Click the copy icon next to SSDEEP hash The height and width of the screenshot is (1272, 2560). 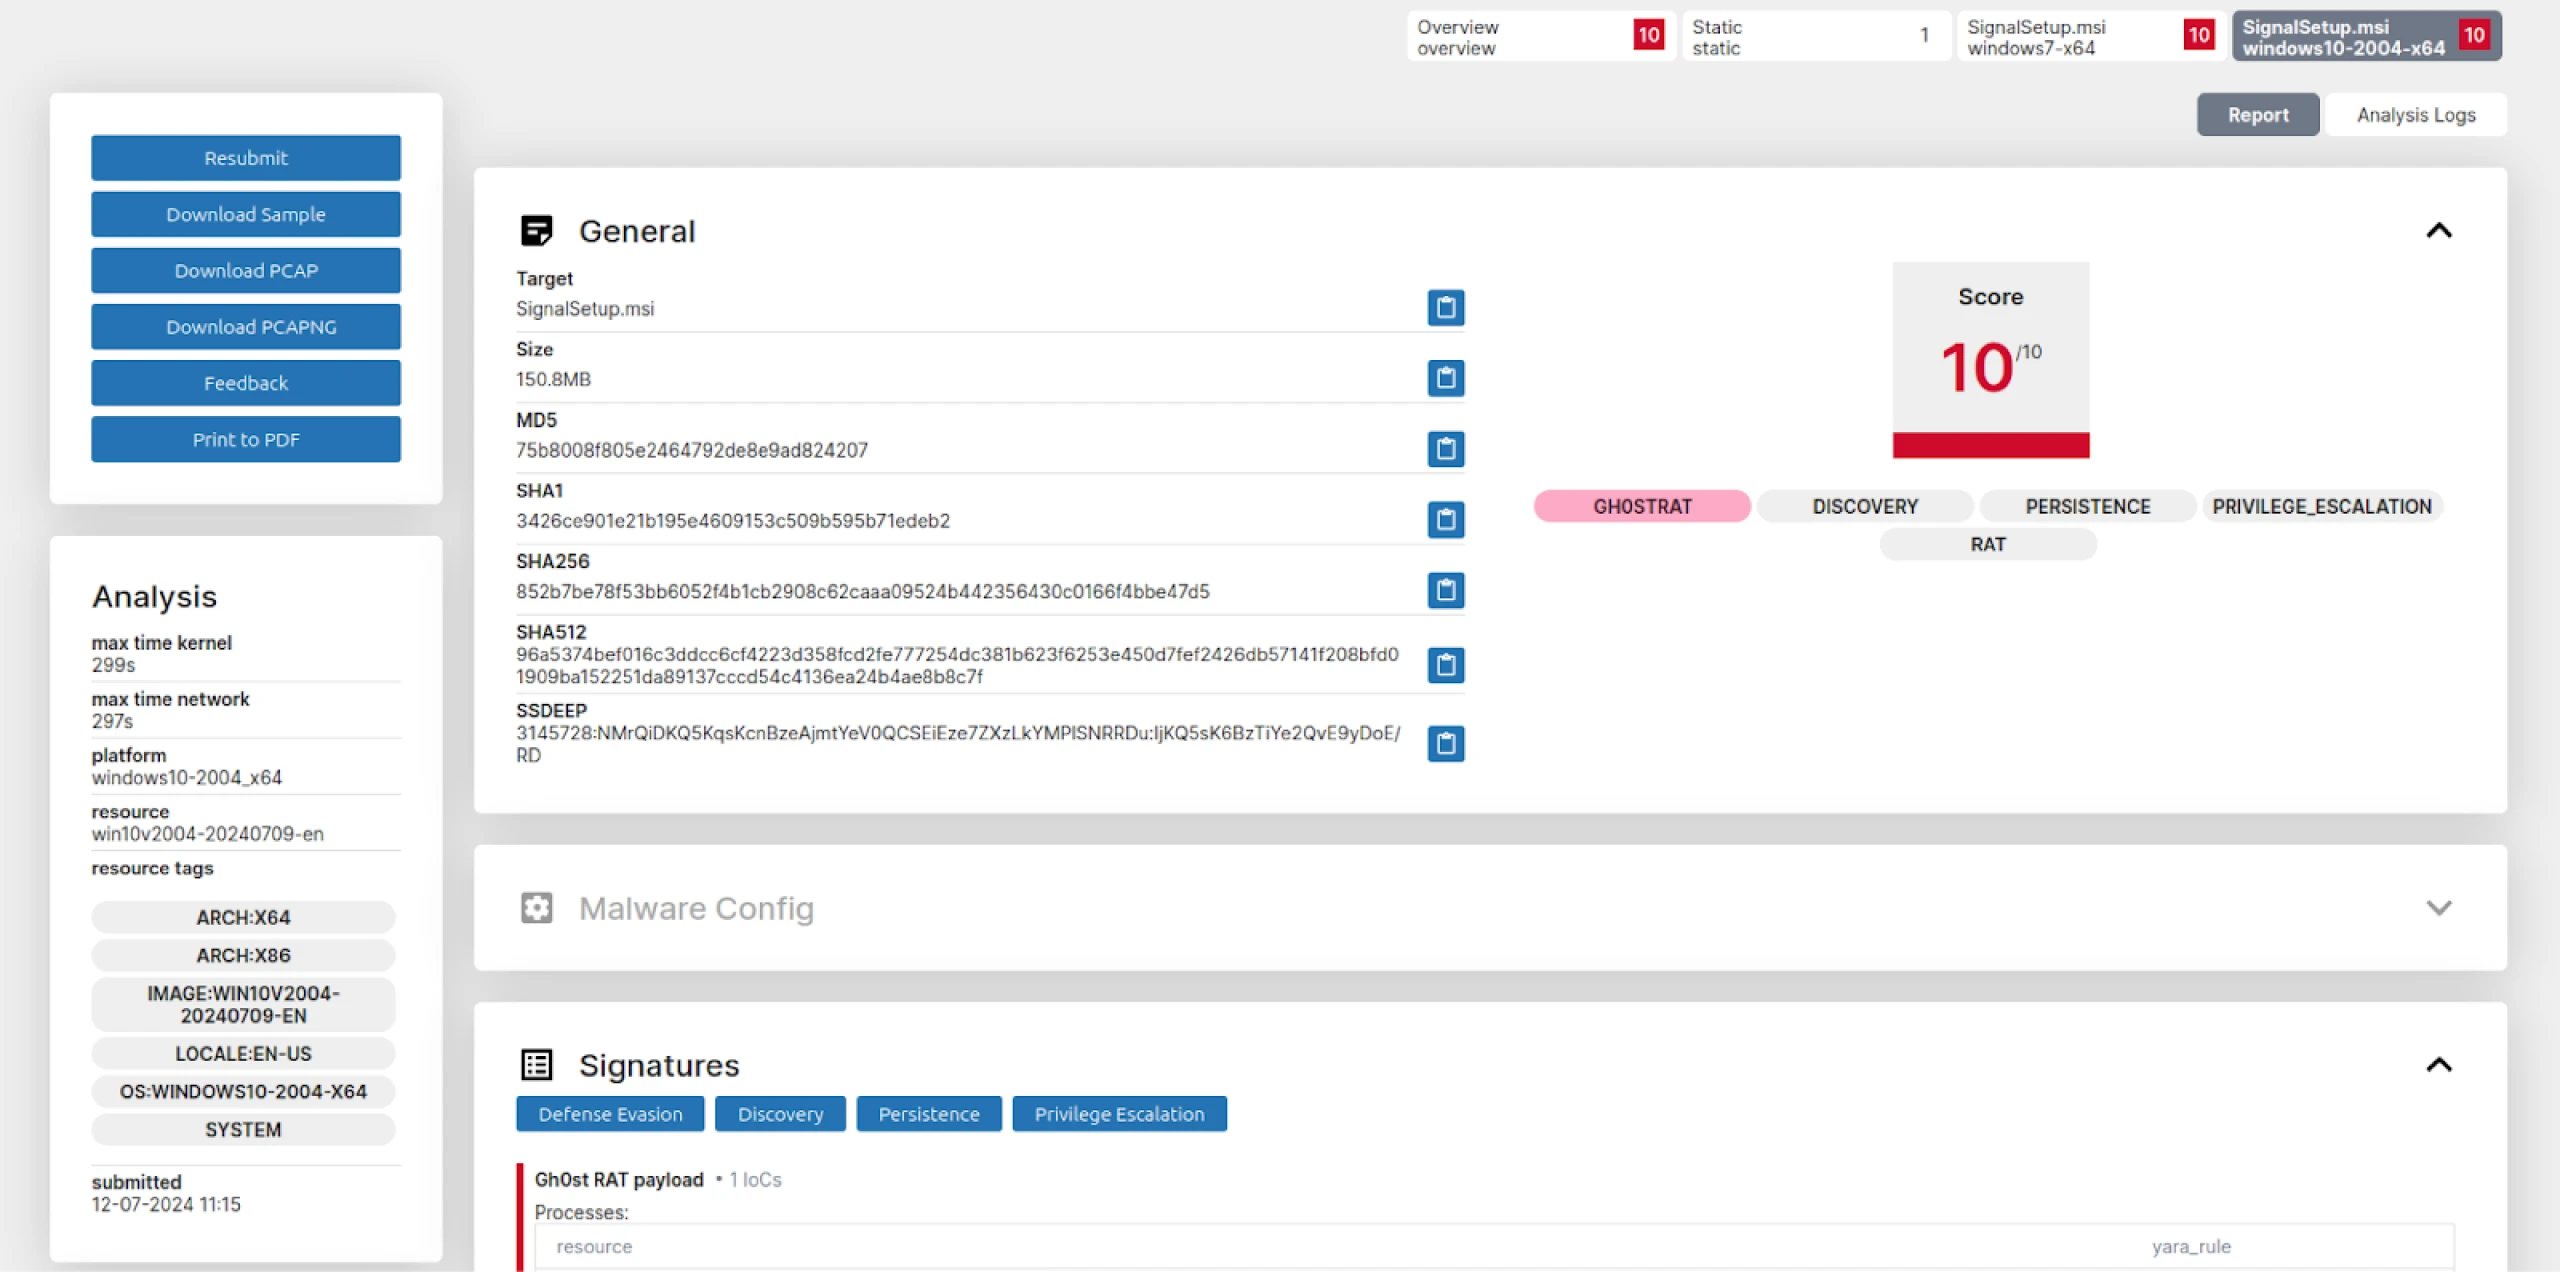point(1443,743)
